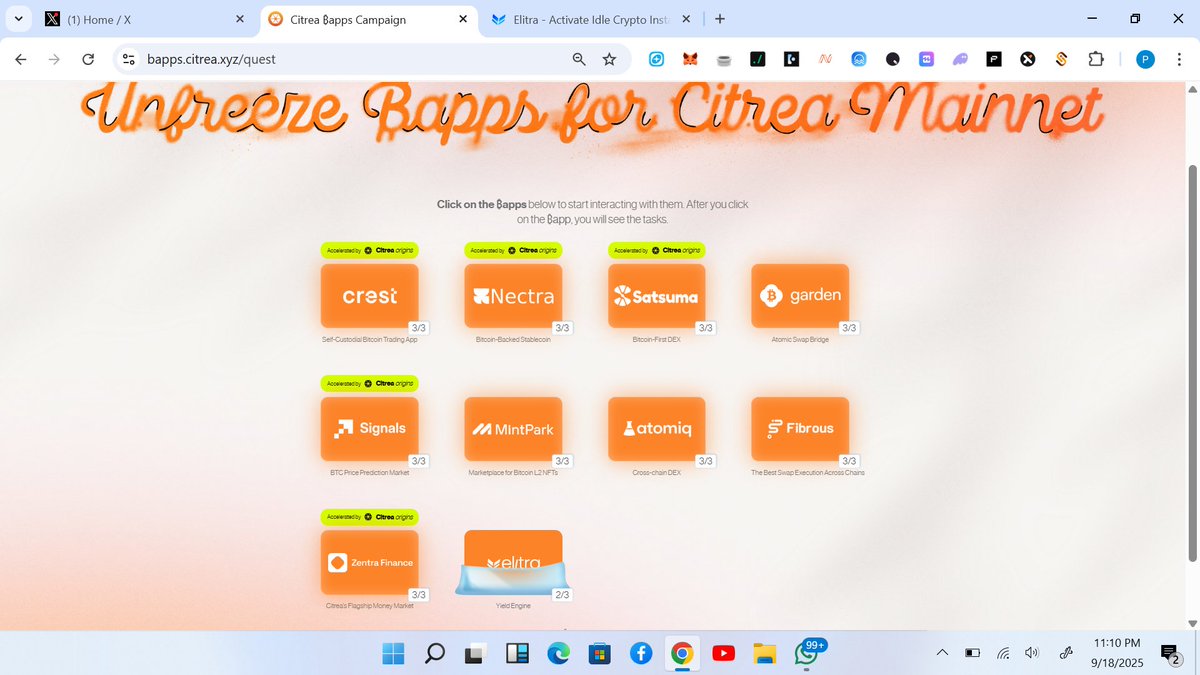Open the Extensions puzzle menu
The image size is (1200, 675).
(1095, 60)
